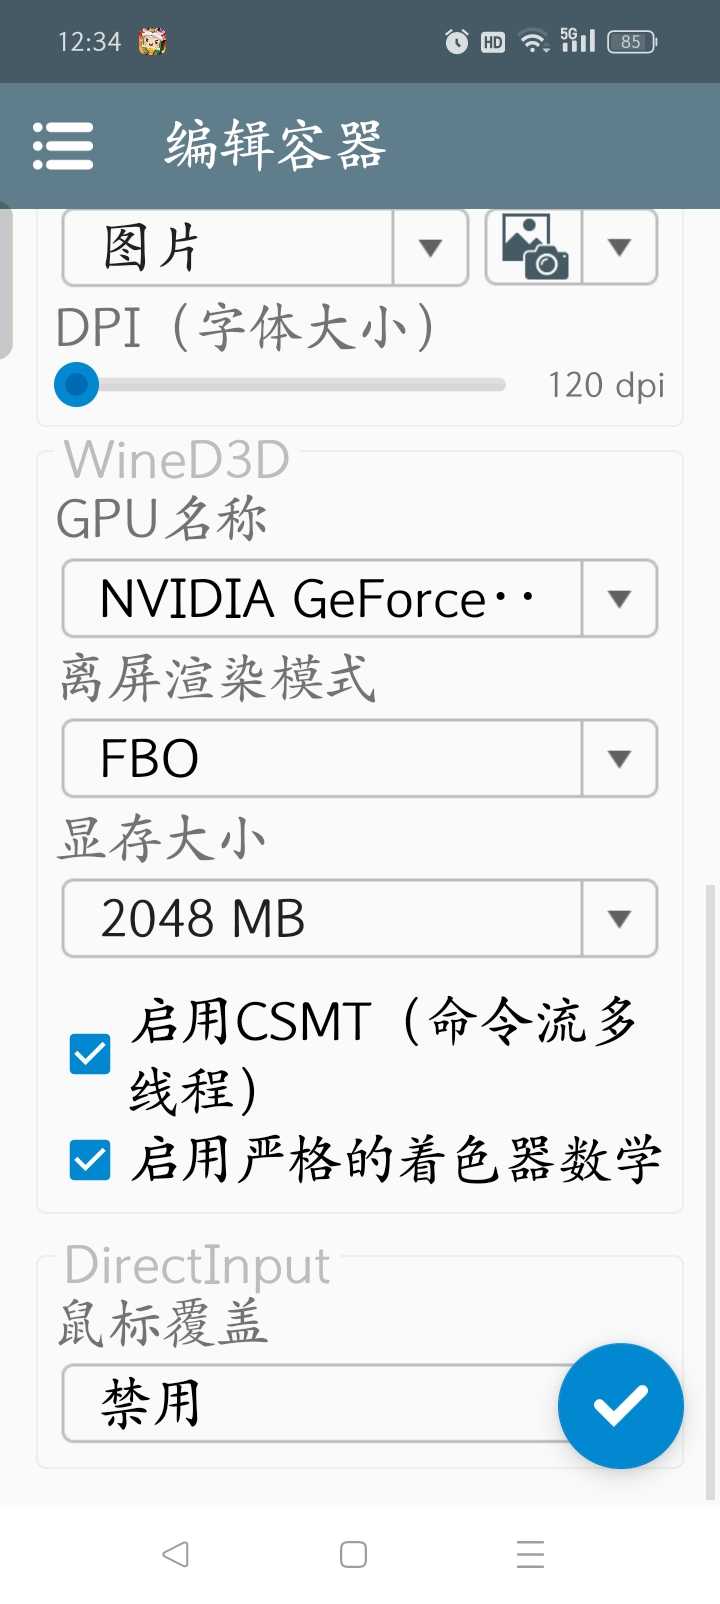Tap the DPI slider handle
Viewport: 720px width, 1604px height.
[76, 385]
